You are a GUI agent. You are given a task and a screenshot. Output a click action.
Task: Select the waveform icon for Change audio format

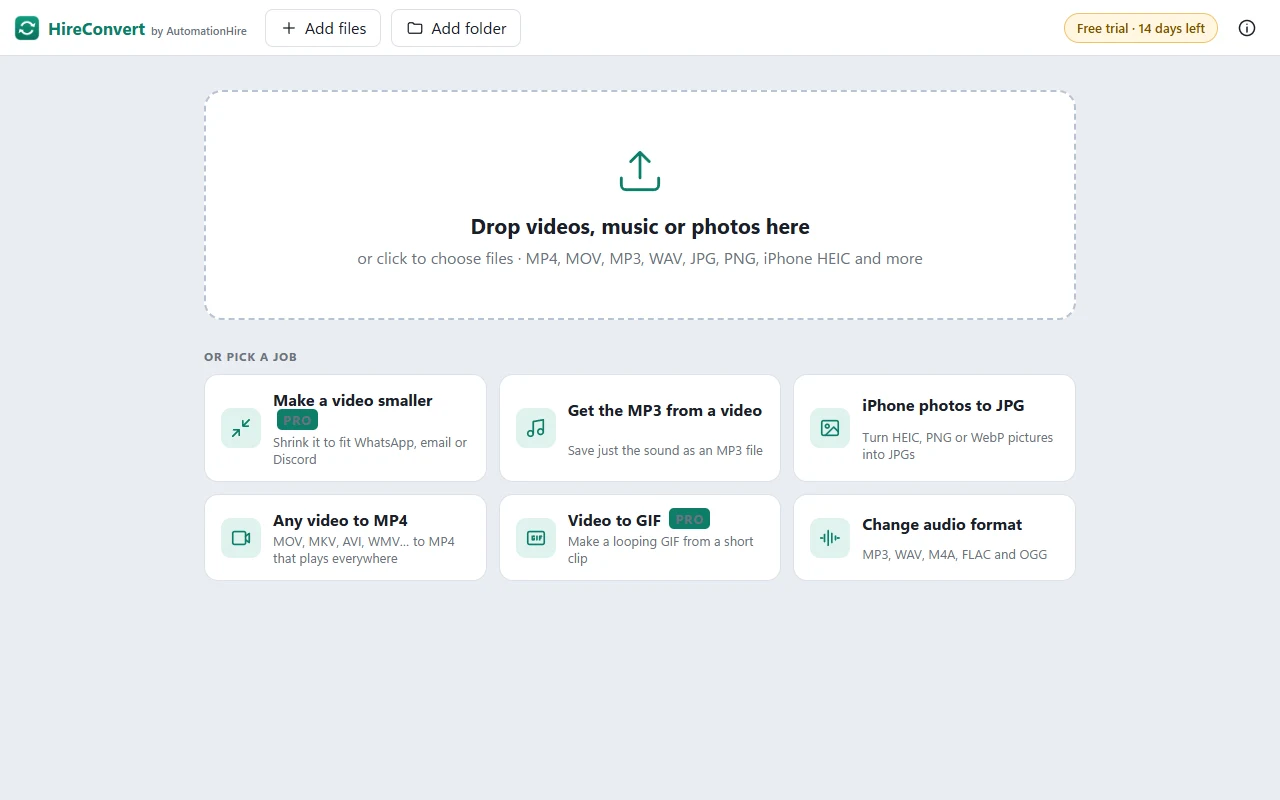point(830,538)
